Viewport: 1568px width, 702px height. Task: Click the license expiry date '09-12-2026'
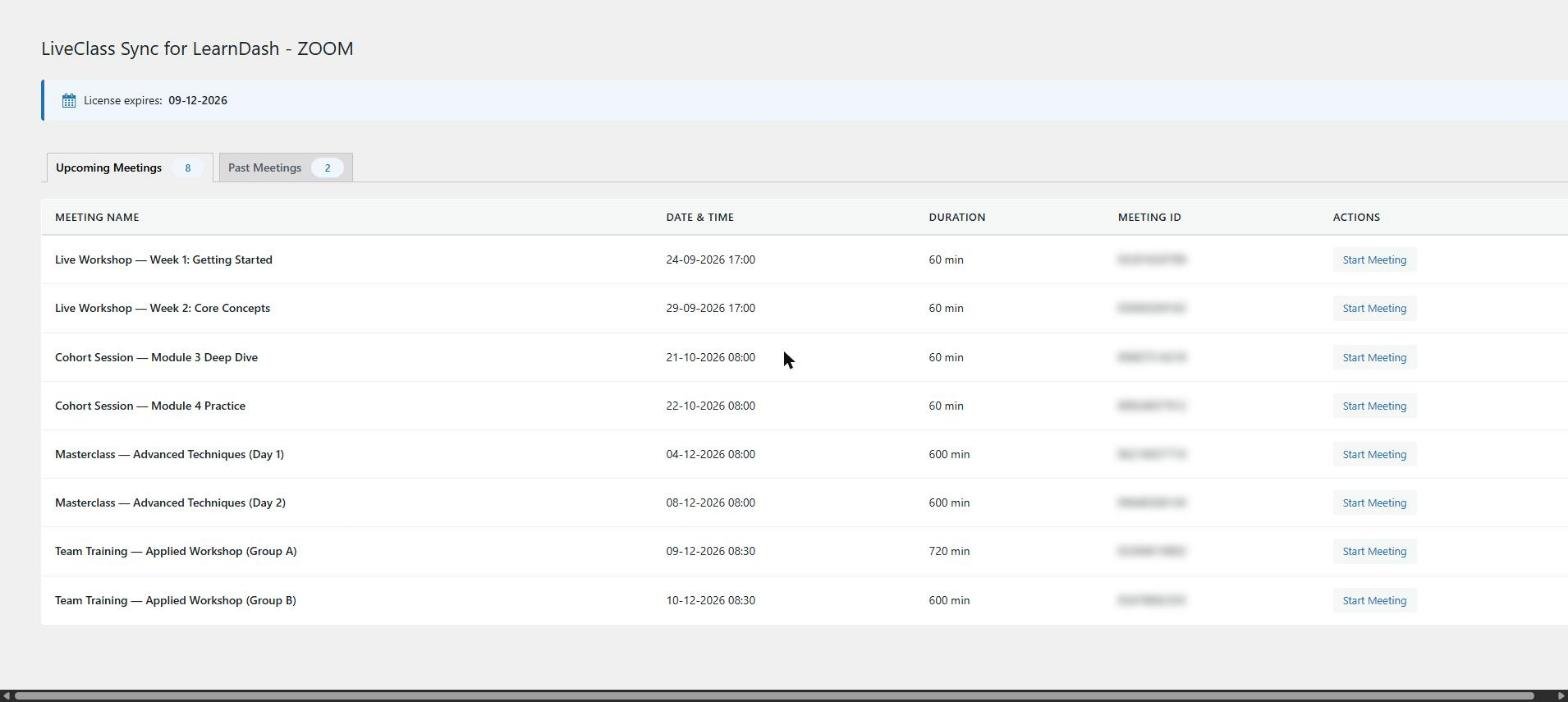tap(198, 100)
